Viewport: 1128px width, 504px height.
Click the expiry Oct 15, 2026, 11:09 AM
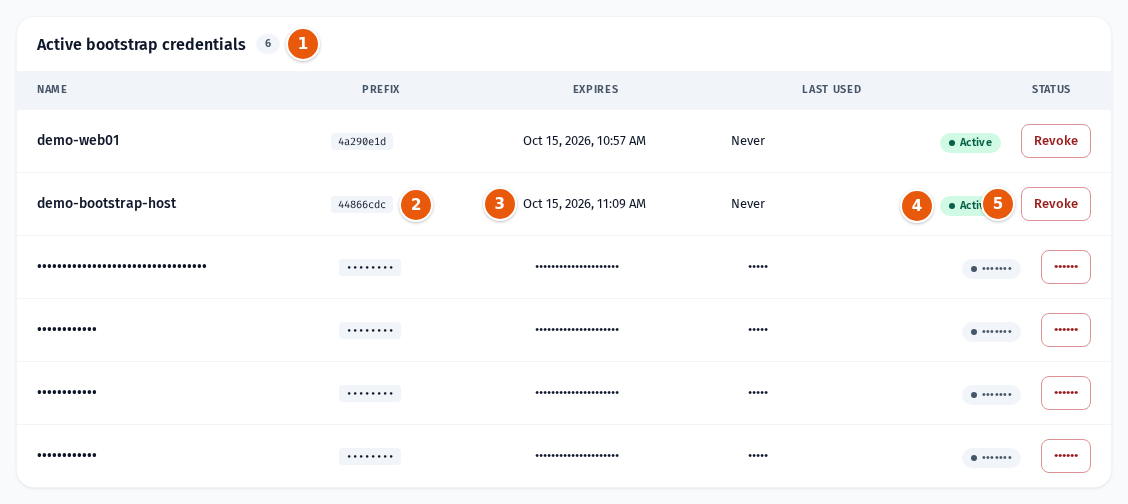tap(584, 204)
